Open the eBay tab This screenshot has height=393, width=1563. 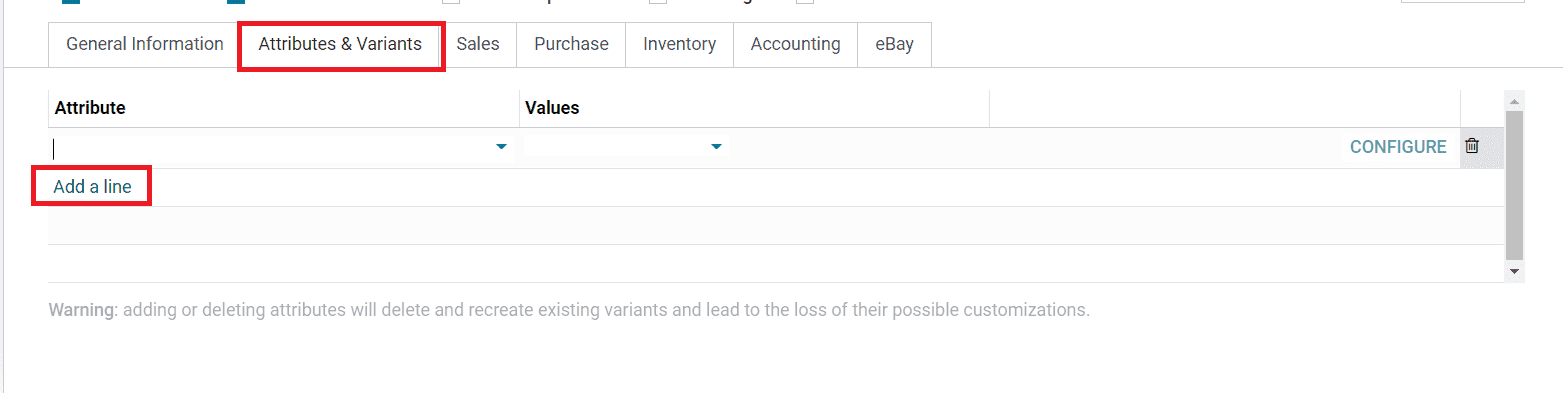click(894, 44)
